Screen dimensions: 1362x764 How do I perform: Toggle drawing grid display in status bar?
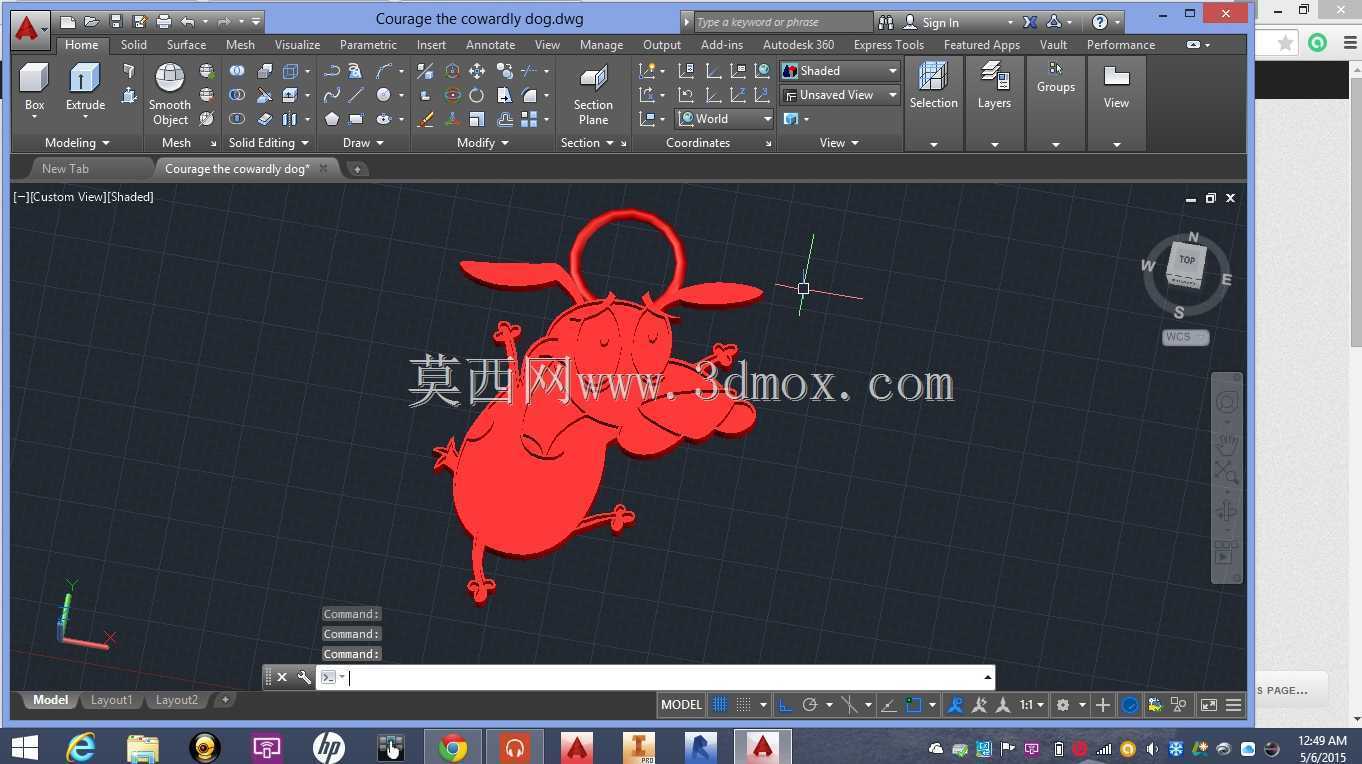tap(719, 705)
